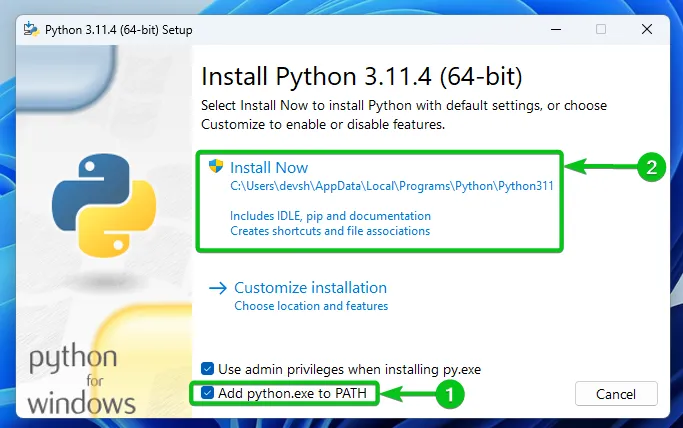683x428 pixels.
Task: Click the installer icon in title bar
Action: click(31, 30)
